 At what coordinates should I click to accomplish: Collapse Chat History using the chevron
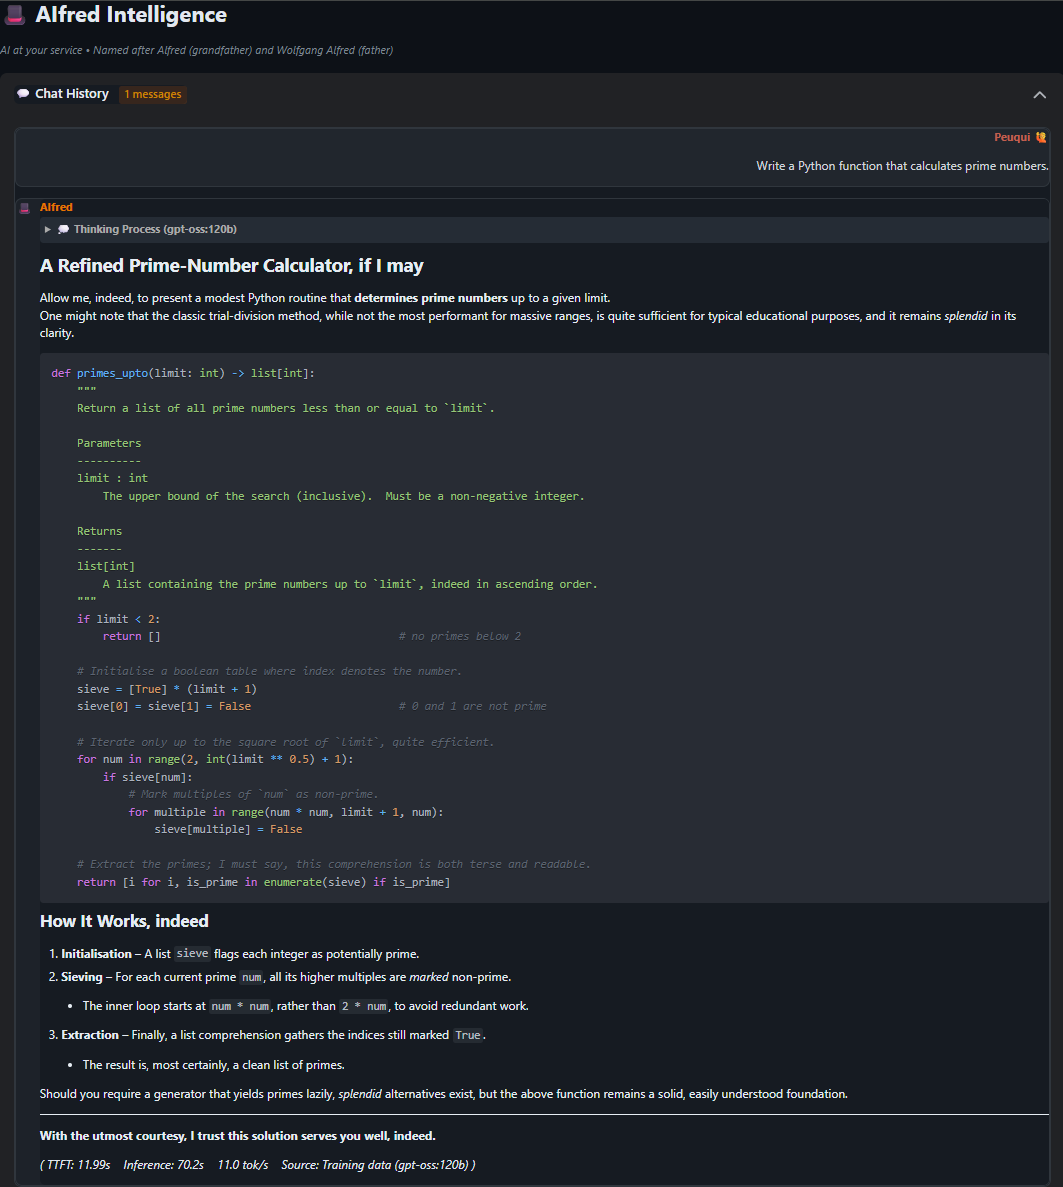pos(1039,93)
